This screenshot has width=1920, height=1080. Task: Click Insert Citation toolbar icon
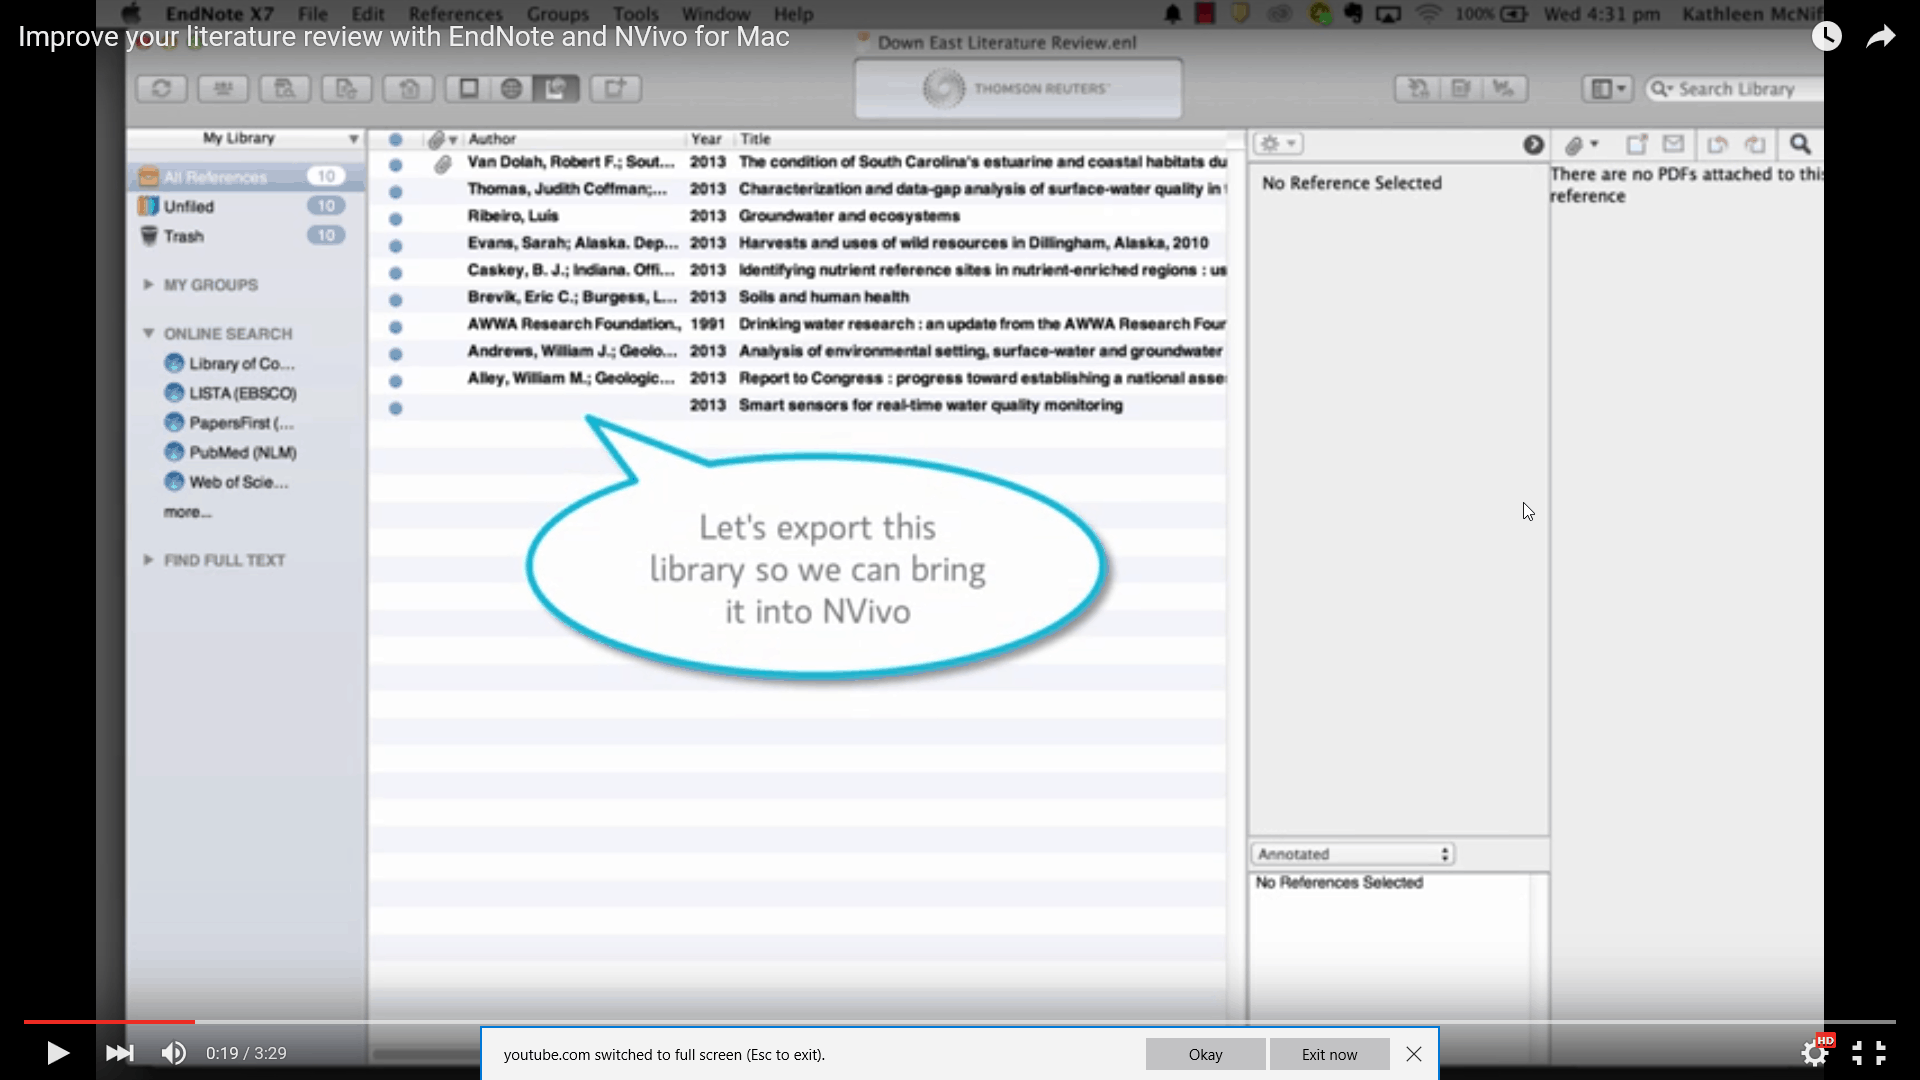point(1418,89)
